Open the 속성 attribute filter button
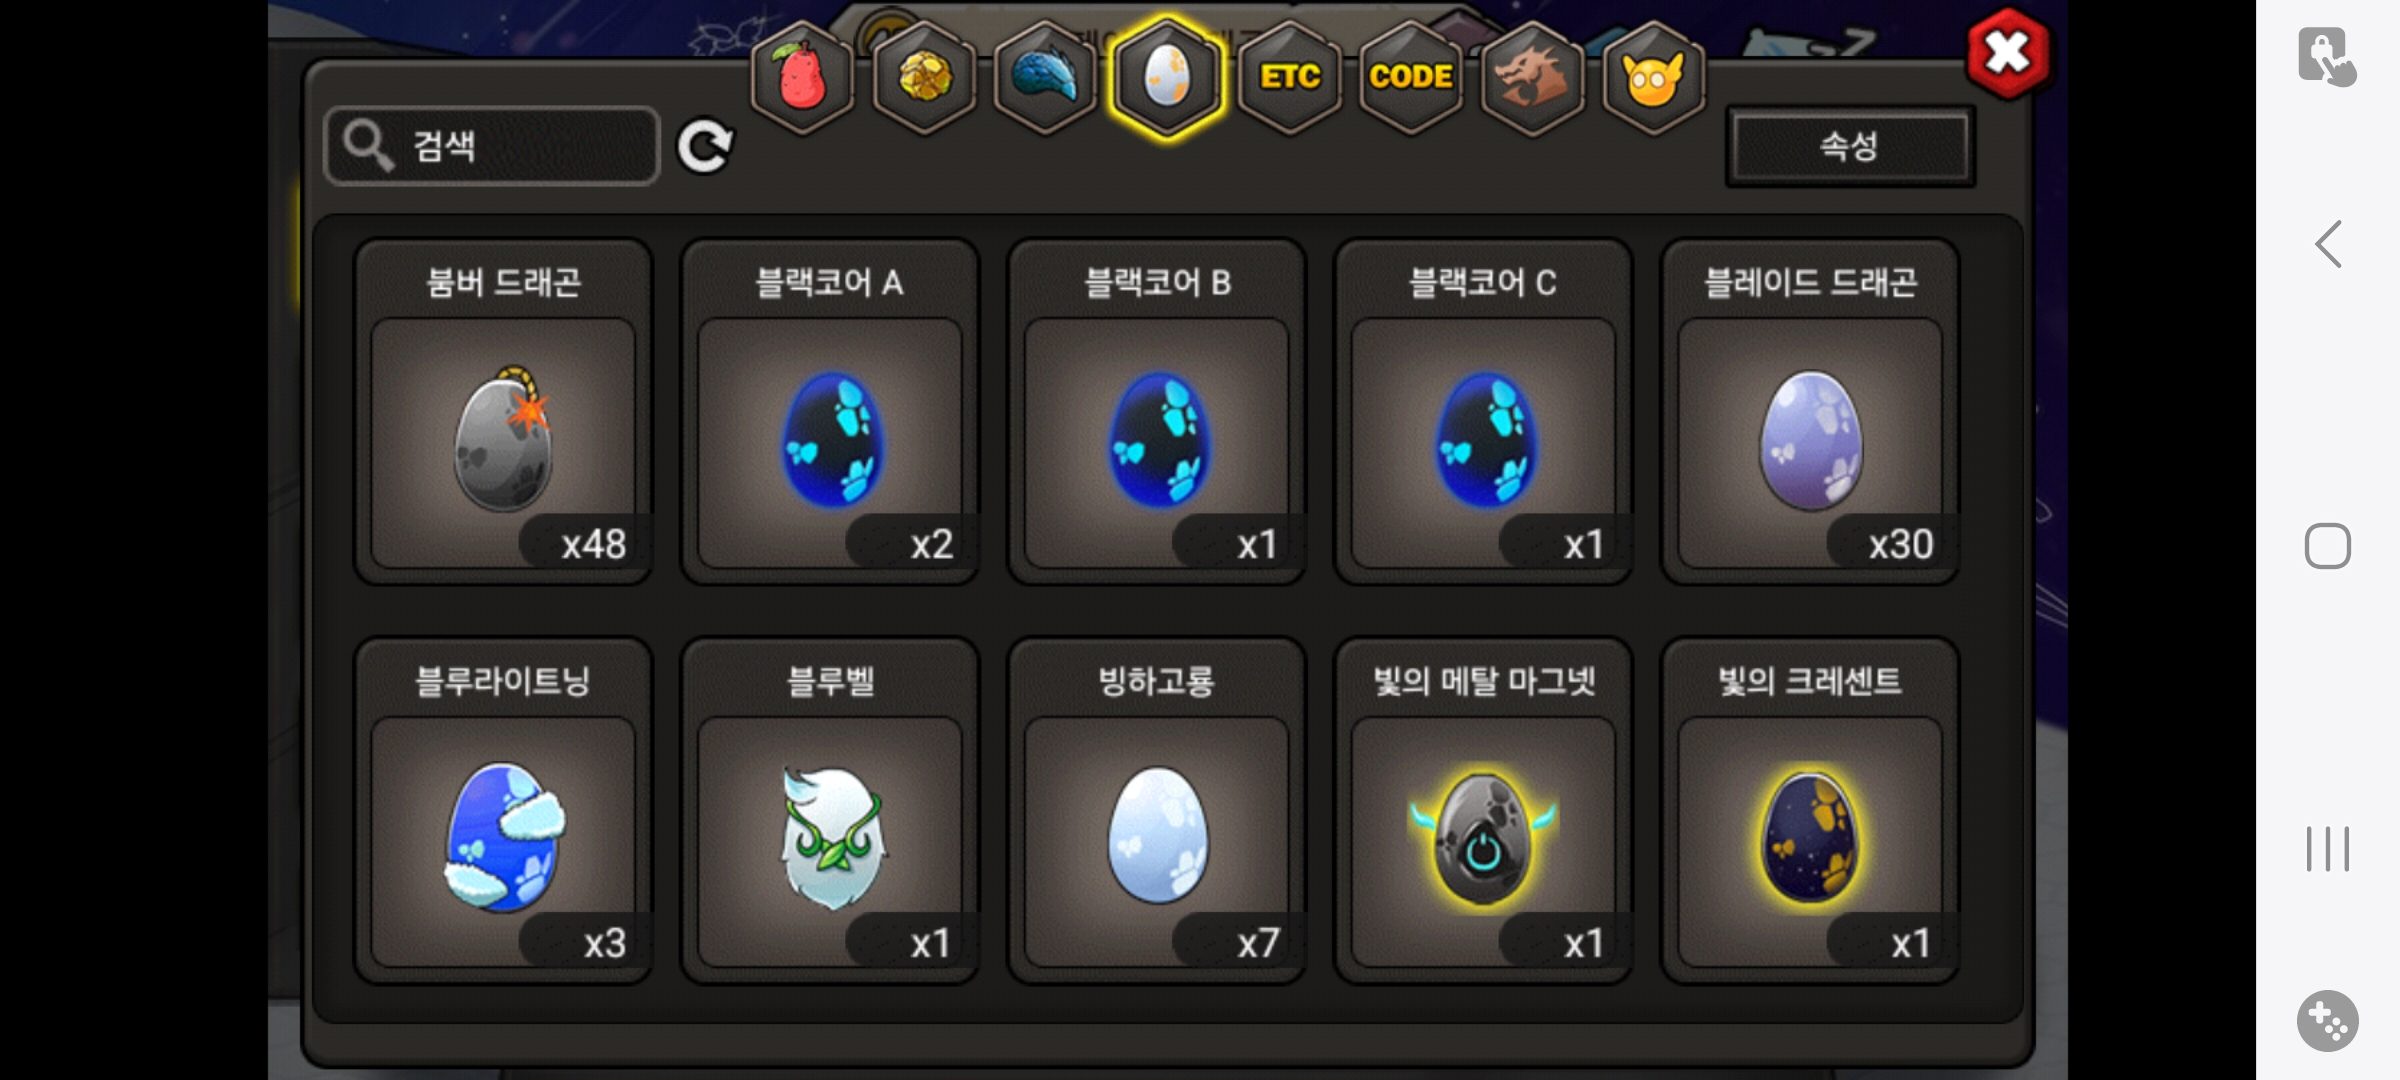 coord(1850,146)
